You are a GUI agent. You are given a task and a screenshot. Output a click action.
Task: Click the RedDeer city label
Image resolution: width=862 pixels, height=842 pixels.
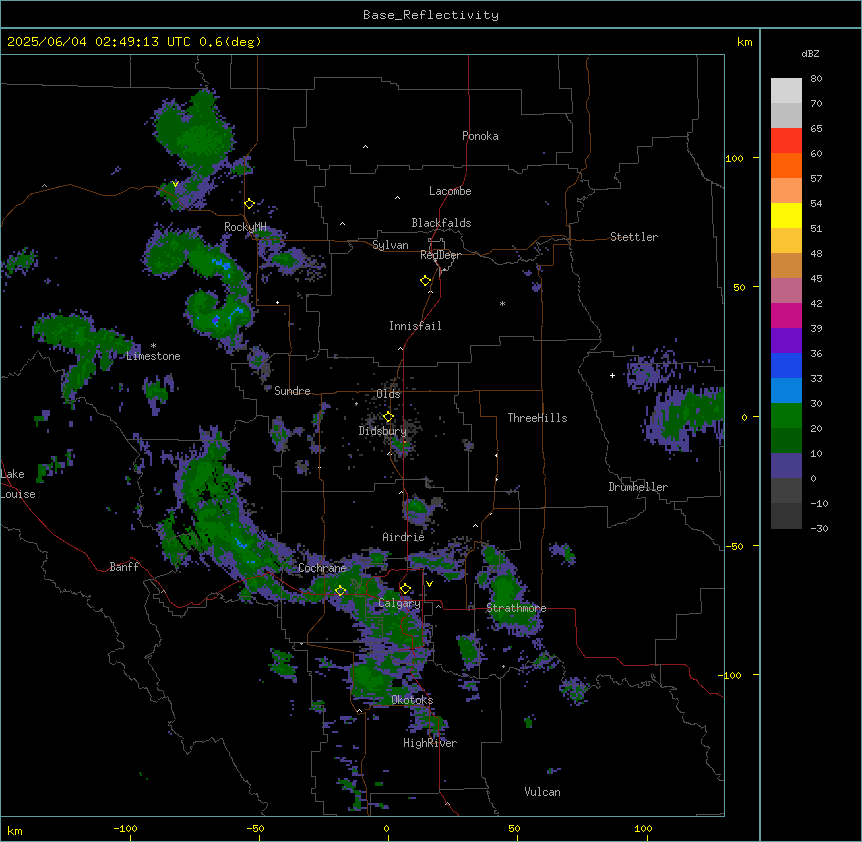pyautogui.click(x=440, y=255)
